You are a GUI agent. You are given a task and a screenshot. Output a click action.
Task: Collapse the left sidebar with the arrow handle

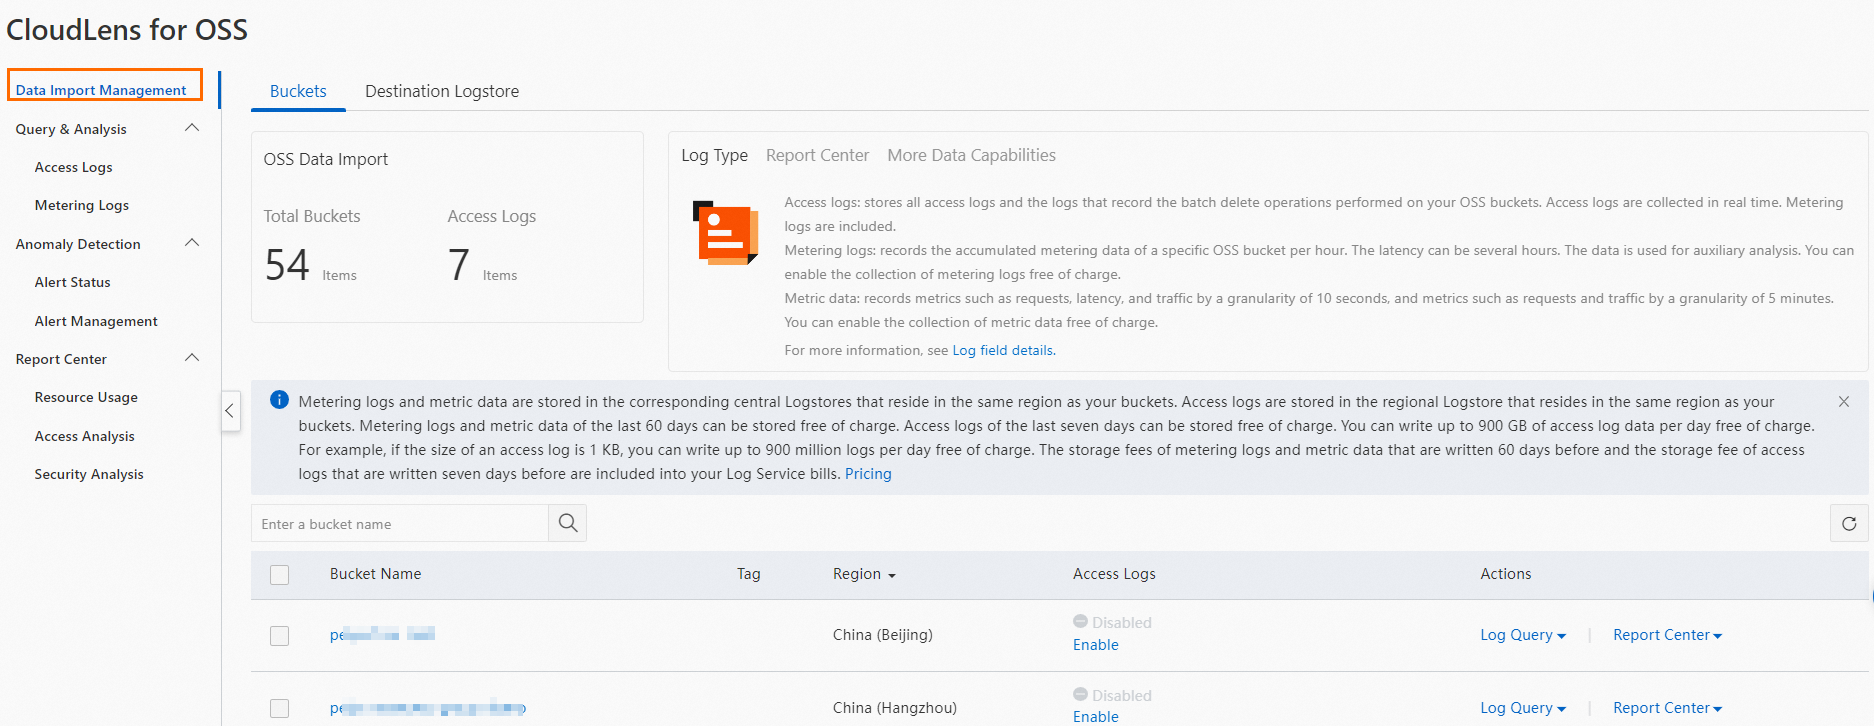click(x=230, y=410)
